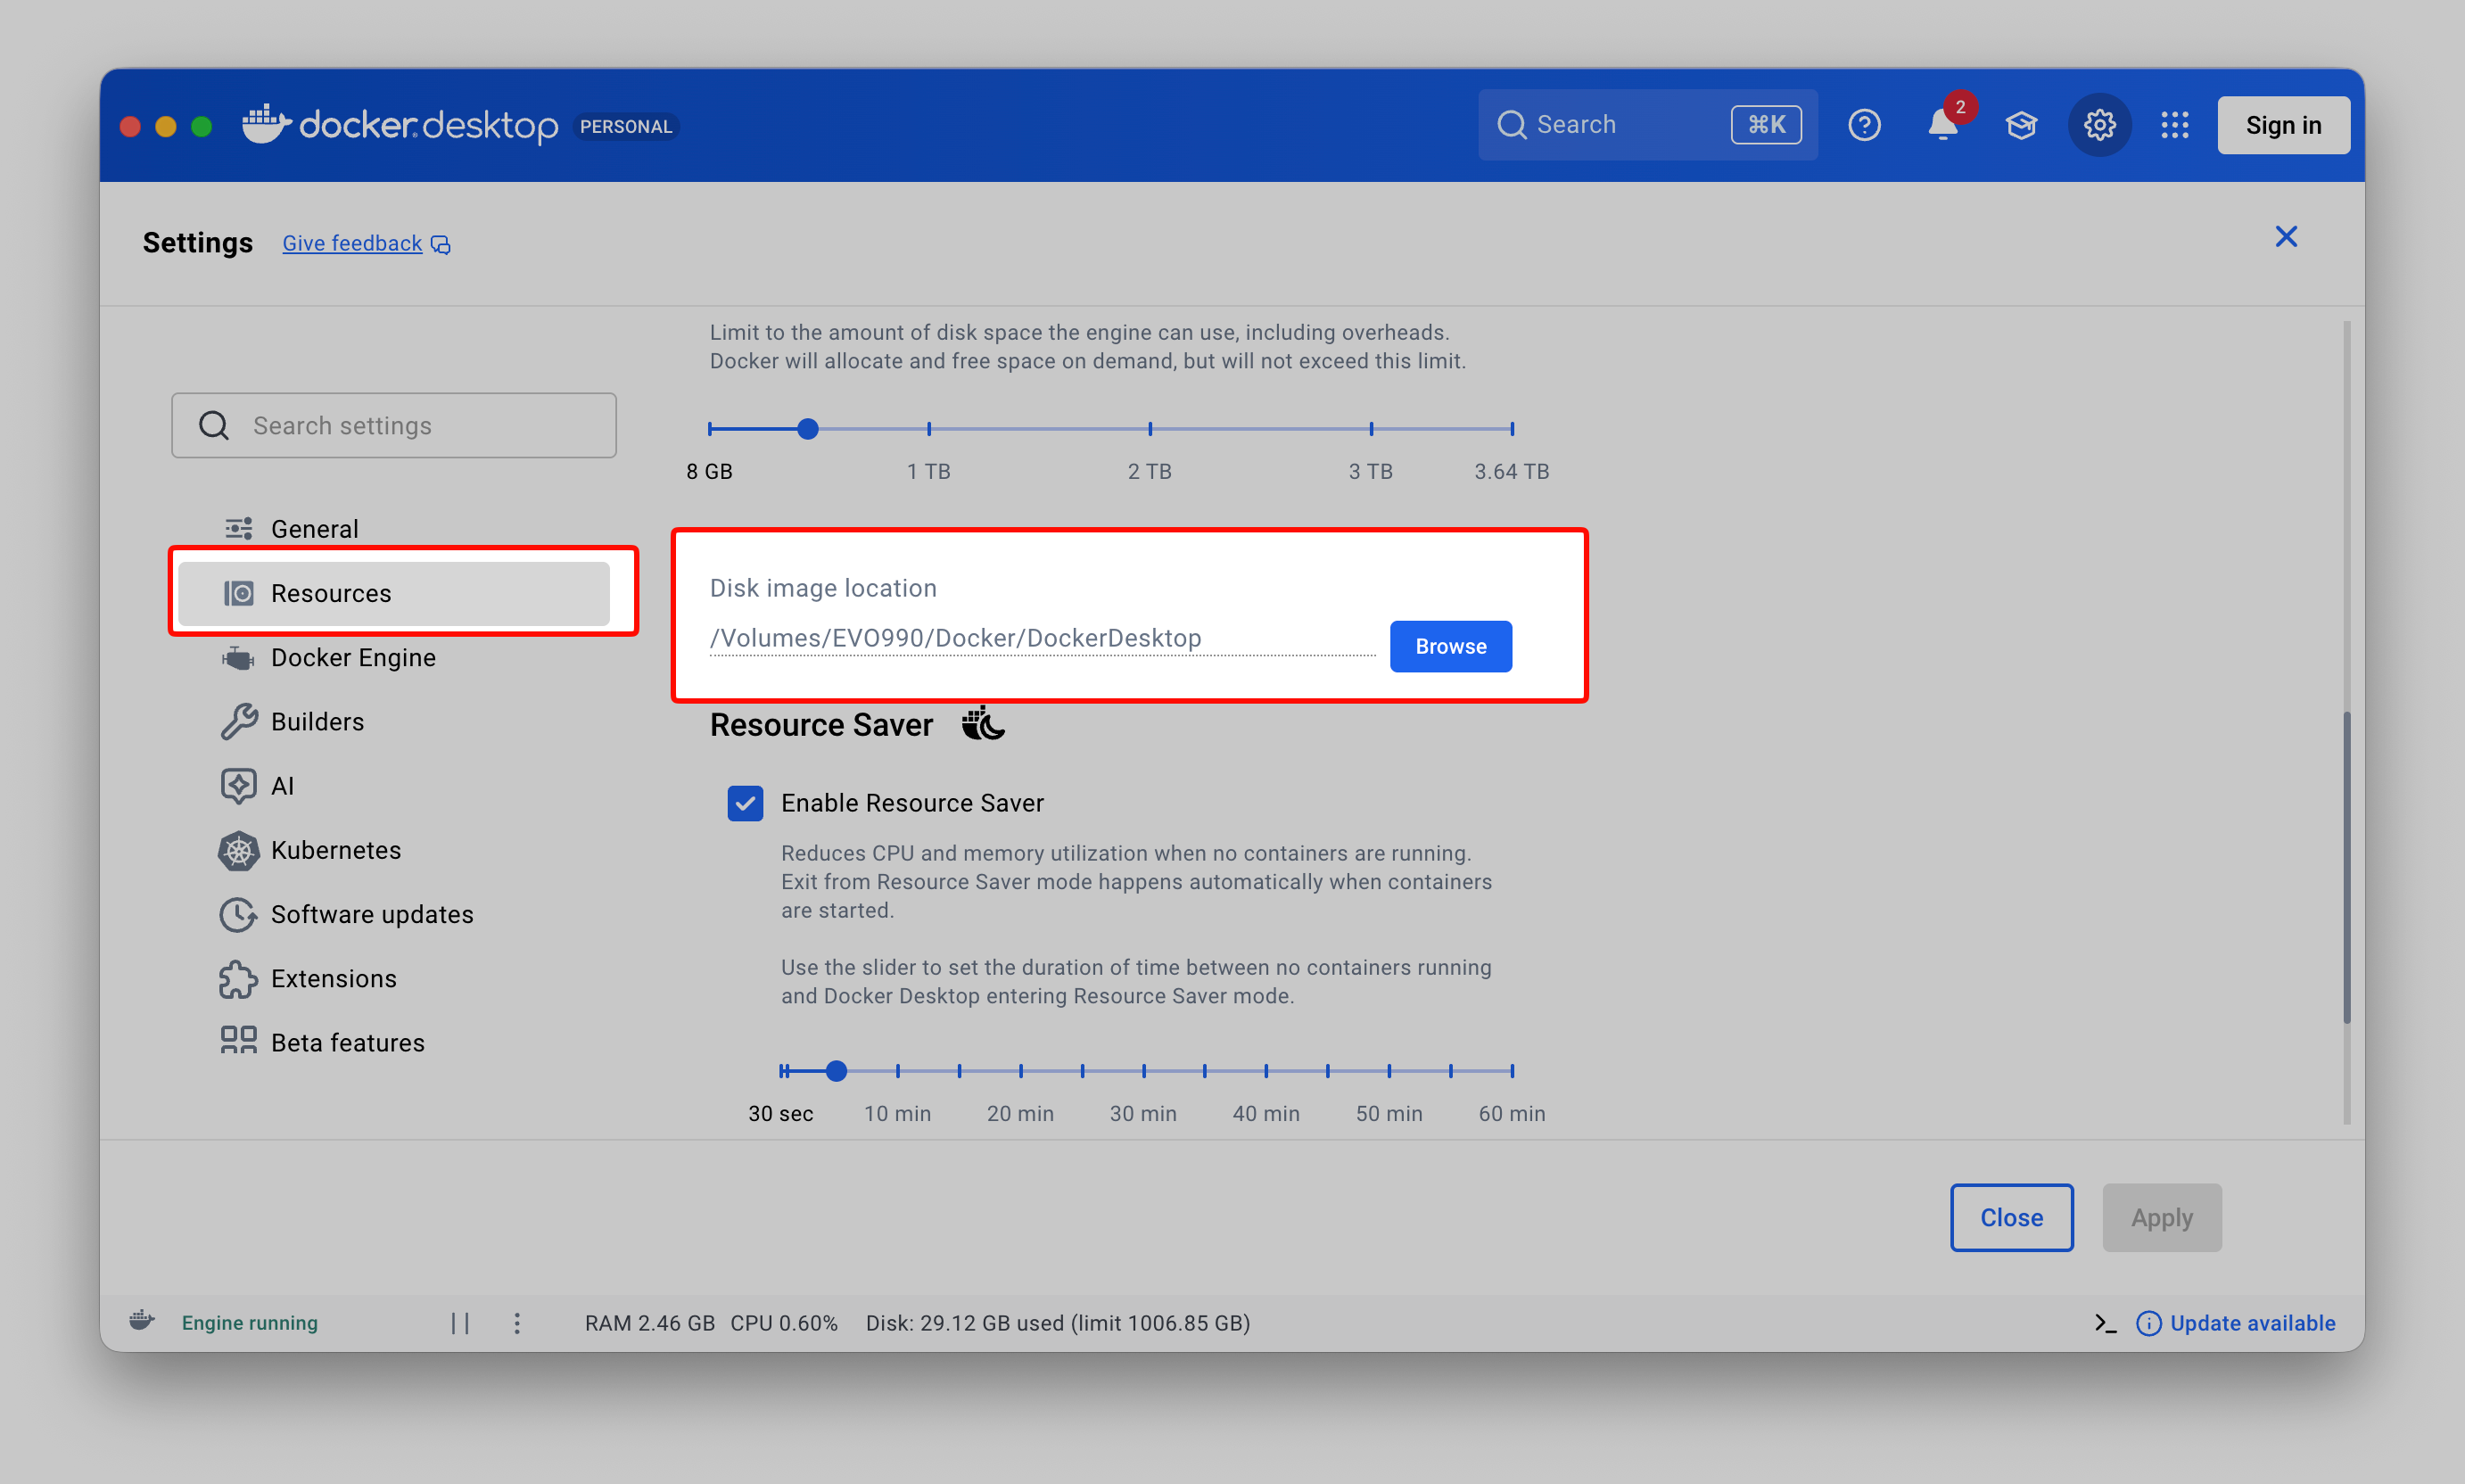2465x1484 pixels.
Task: Click the settings gear icon
Action: click(2099, 125)
